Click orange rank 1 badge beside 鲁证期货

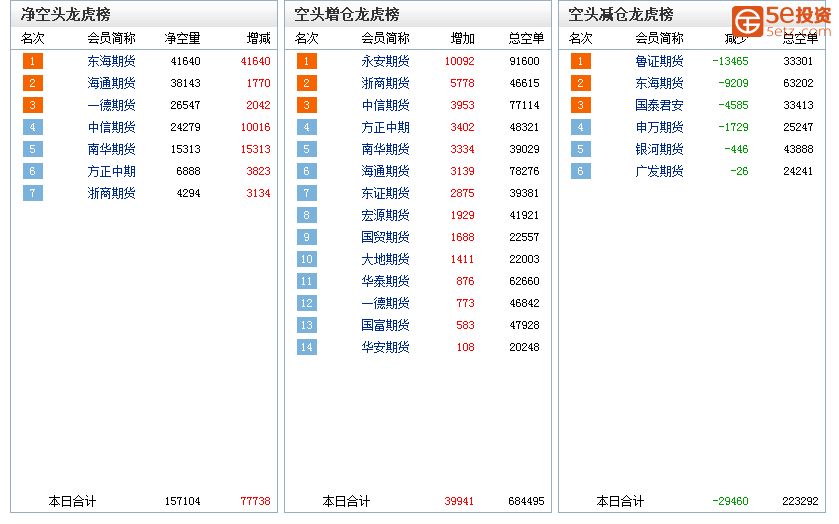[581, 61]
